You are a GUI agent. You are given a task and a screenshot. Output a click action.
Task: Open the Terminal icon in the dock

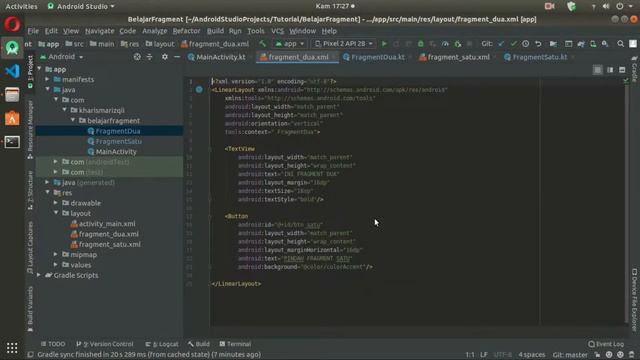[x=12, y=142]
